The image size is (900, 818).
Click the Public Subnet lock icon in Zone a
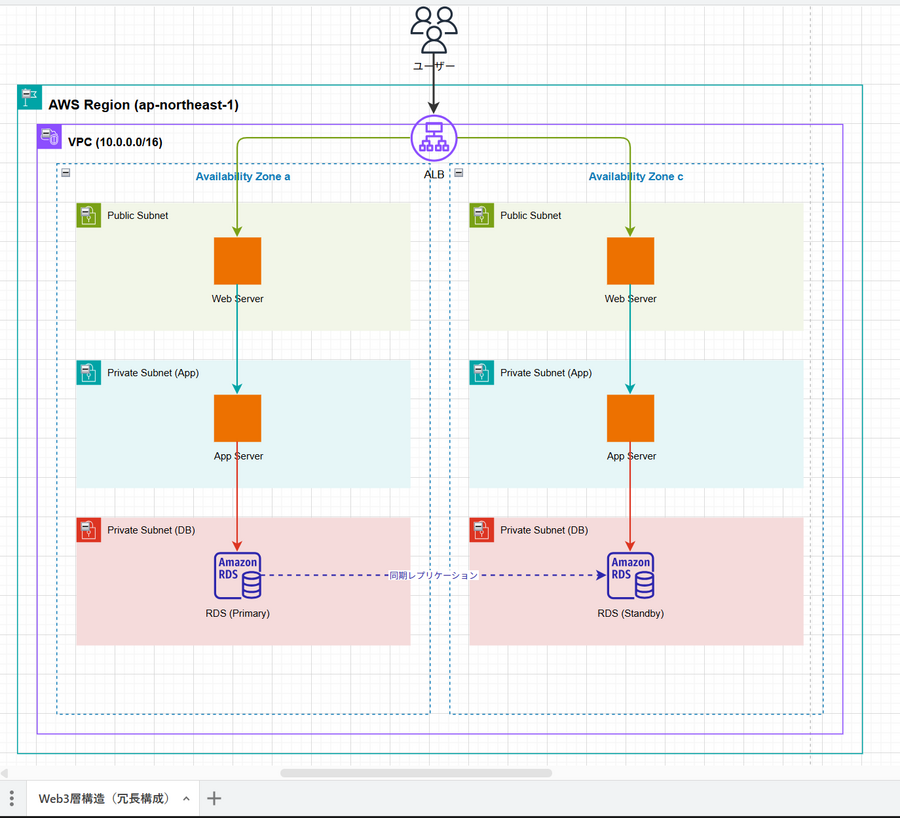[89, 215]
